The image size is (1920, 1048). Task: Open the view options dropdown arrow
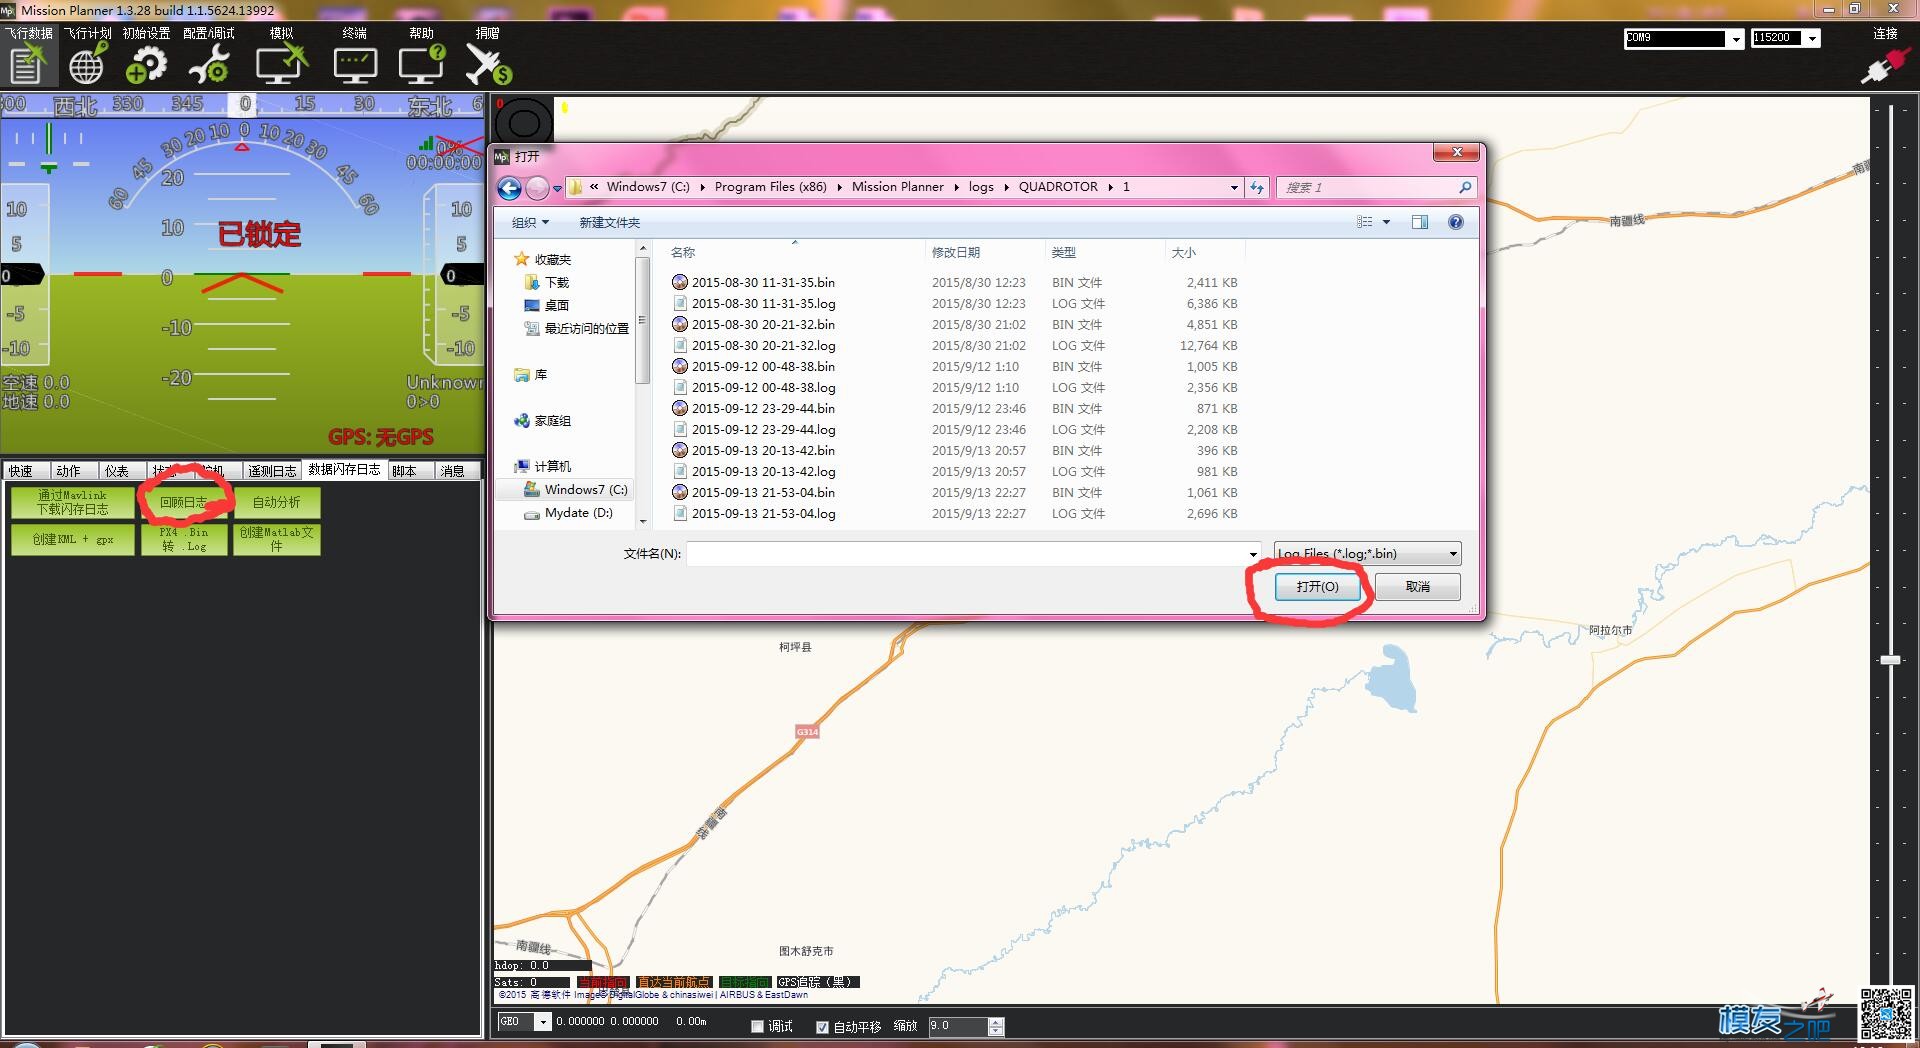[1386, 222]
